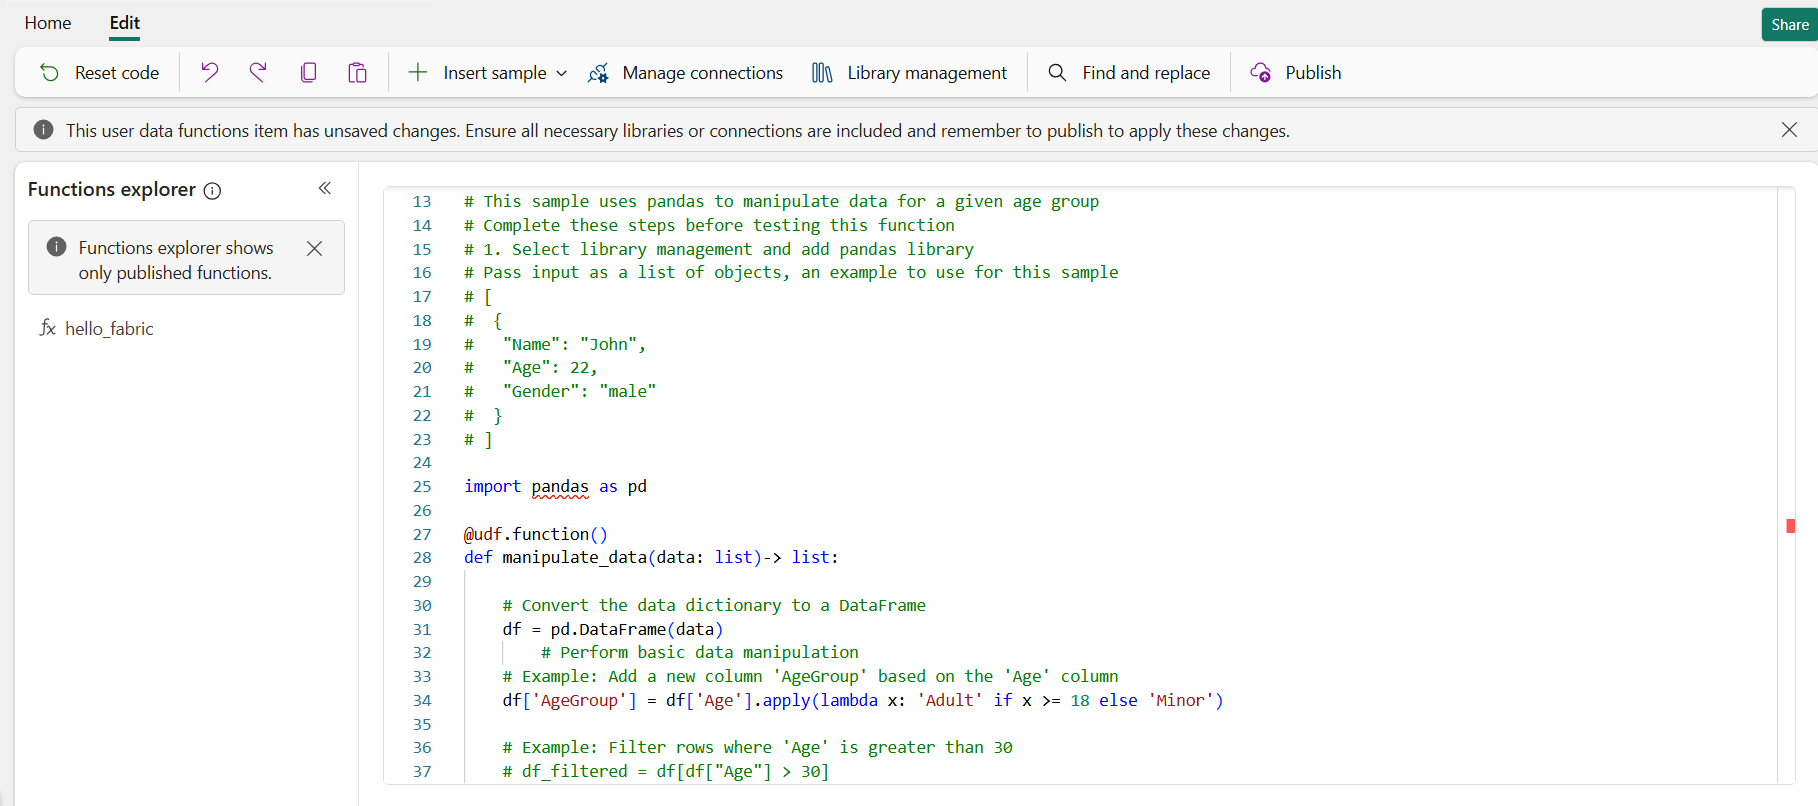The height and width of the screenshot is (806, 1818).
Task: Reset code to original
Action: click(x=99, y=72)
